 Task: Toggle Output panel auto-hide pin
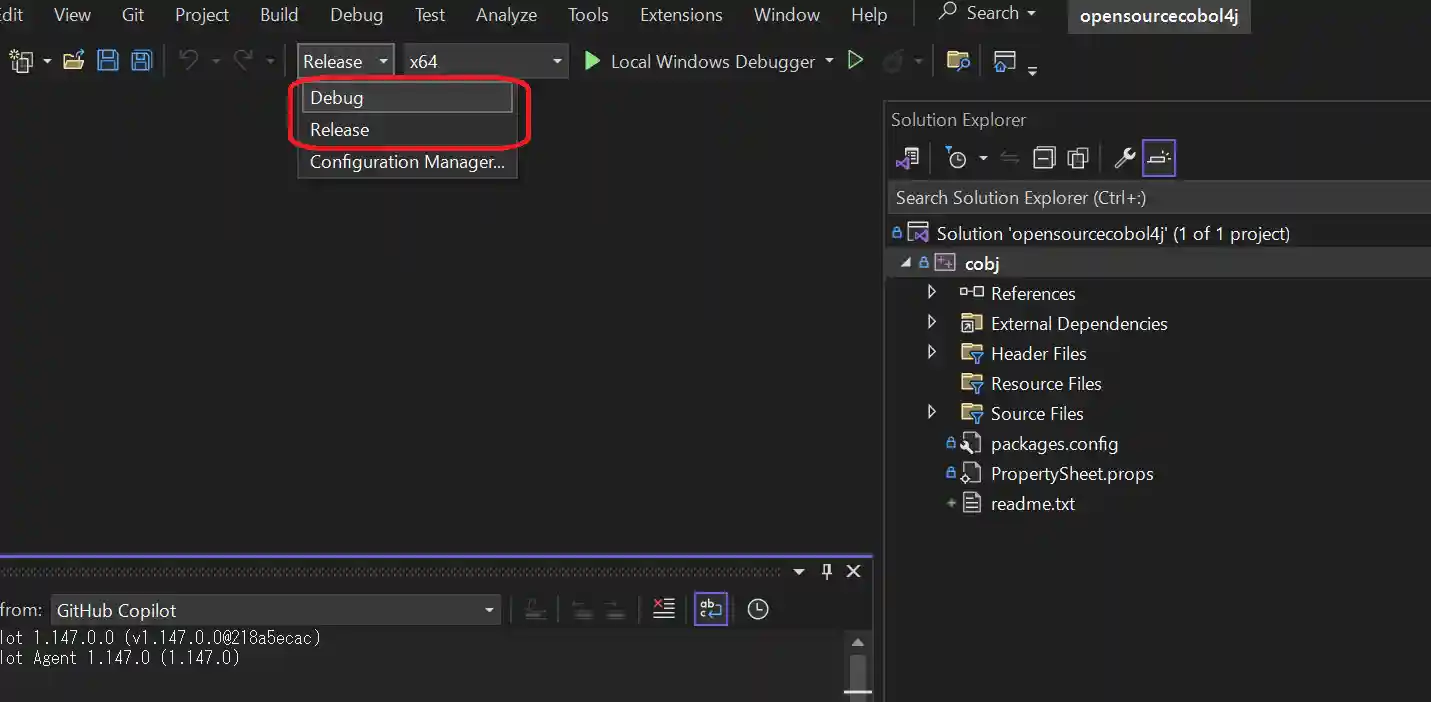tap(826, 571)
